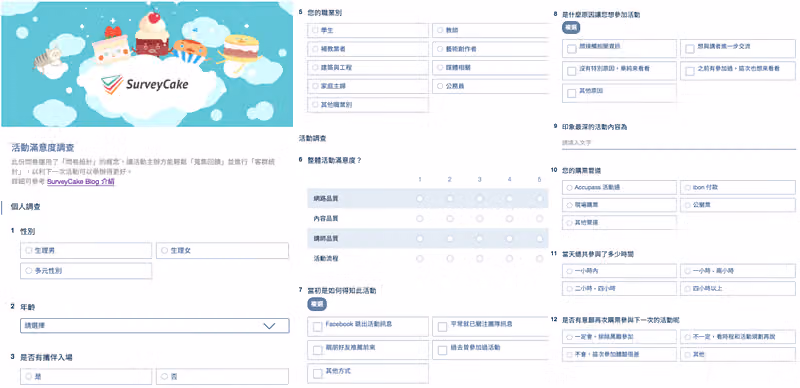Select ibon 付款 ticket channel
This screenshot has height=388, width=800.
(x=738, y=187)
